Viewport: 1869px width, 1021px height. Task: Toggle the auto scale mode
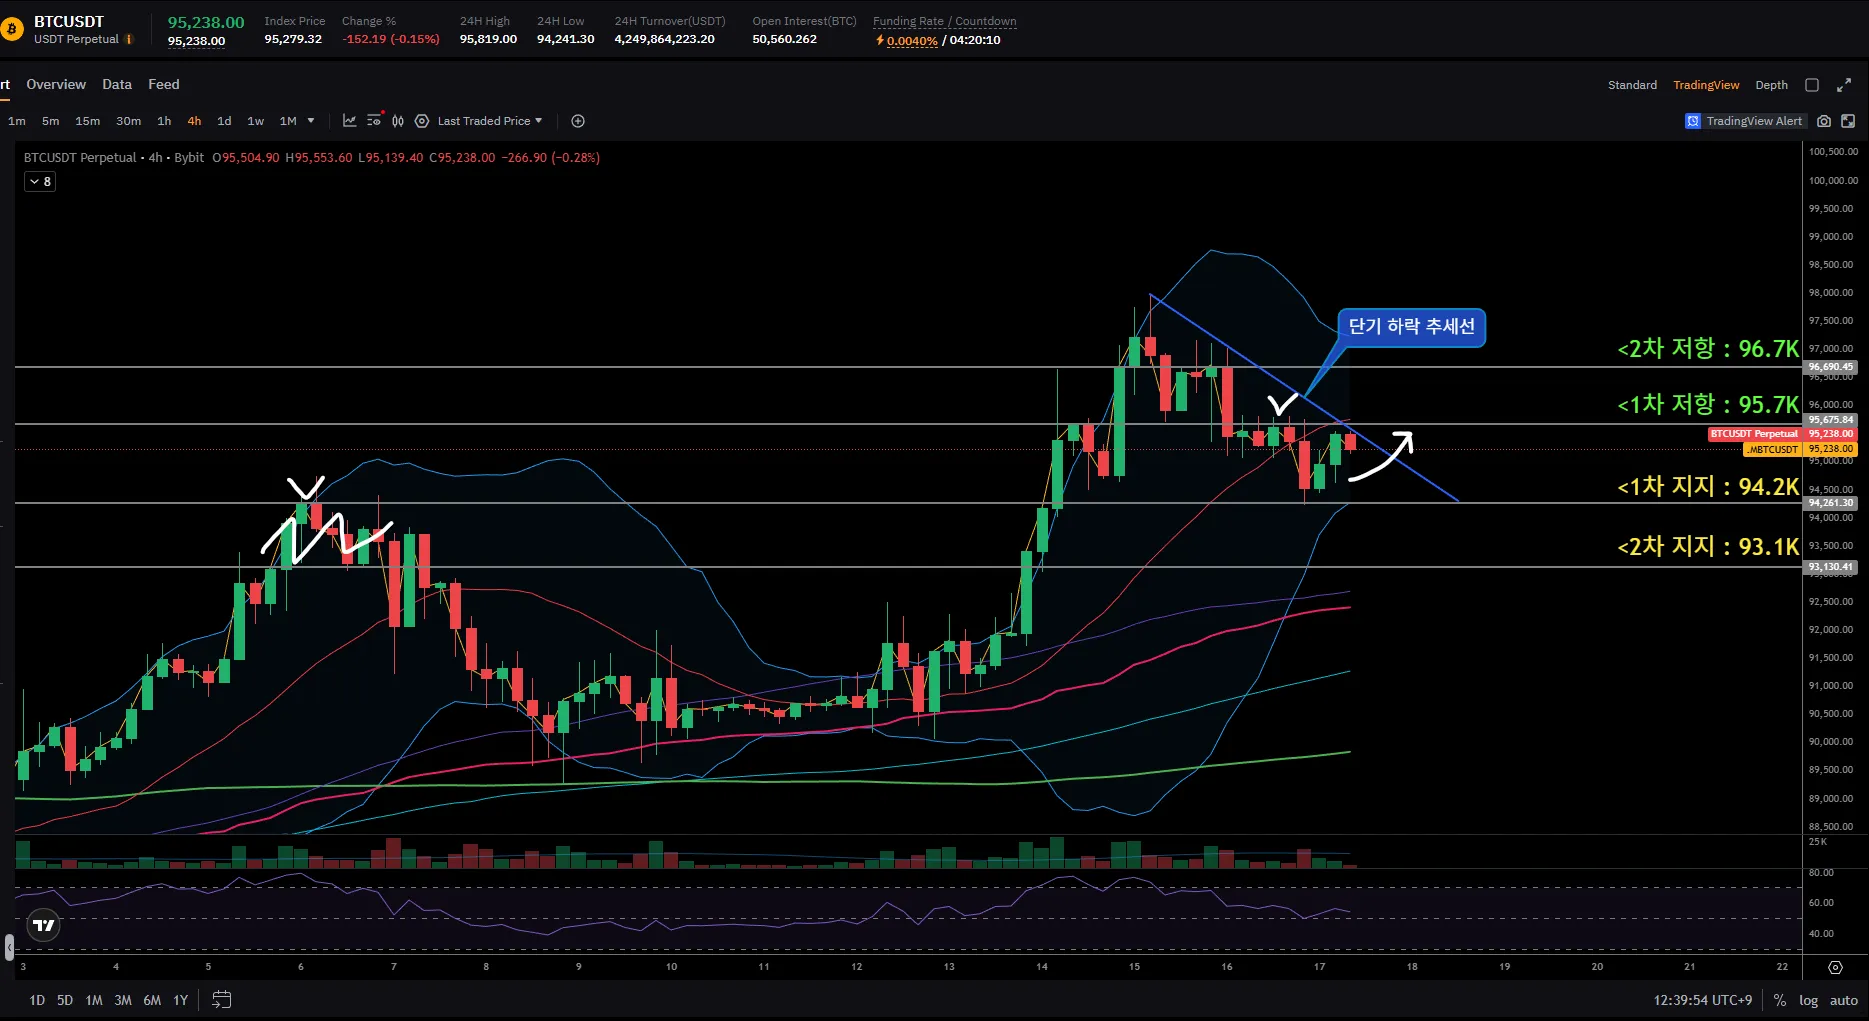coord(1843,1000)
